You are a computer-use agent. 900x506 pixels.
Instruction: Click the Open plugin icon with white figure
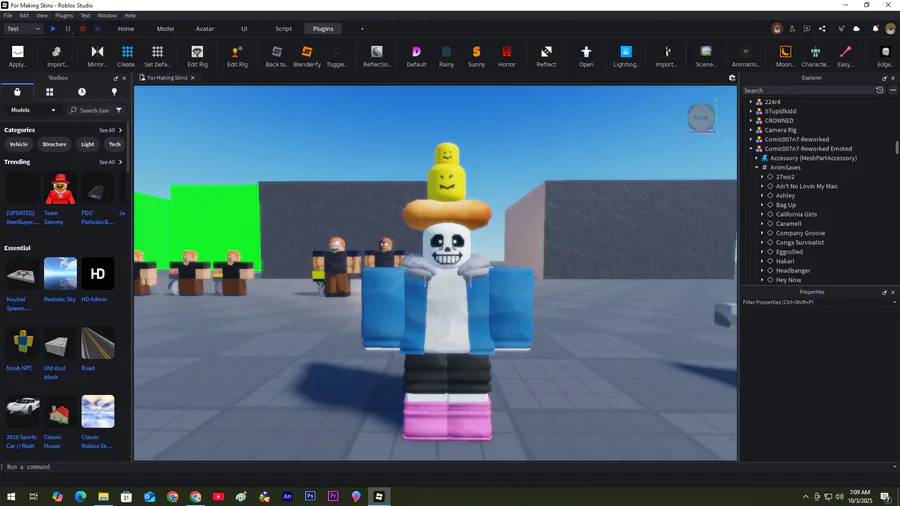click(586, 52)
